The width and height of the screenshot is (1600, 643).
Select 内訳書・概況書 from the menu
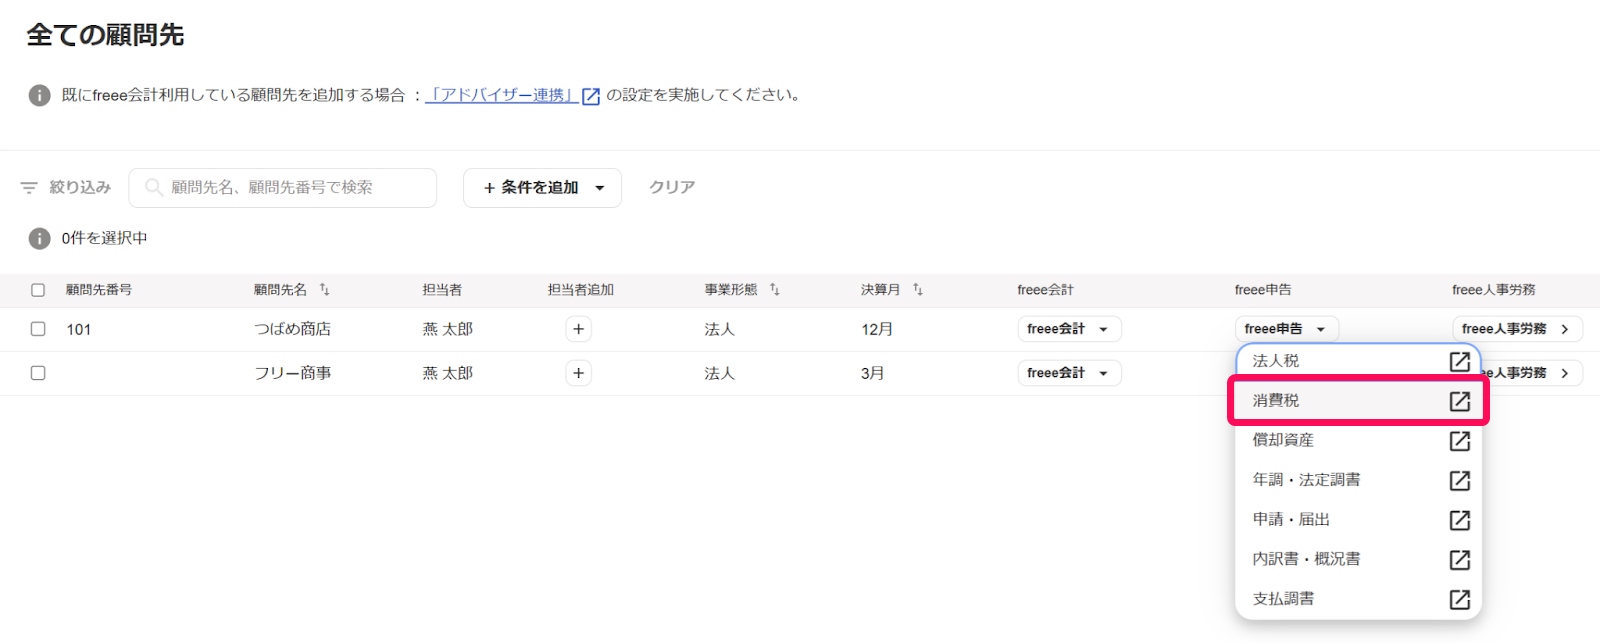(1358, 560)
